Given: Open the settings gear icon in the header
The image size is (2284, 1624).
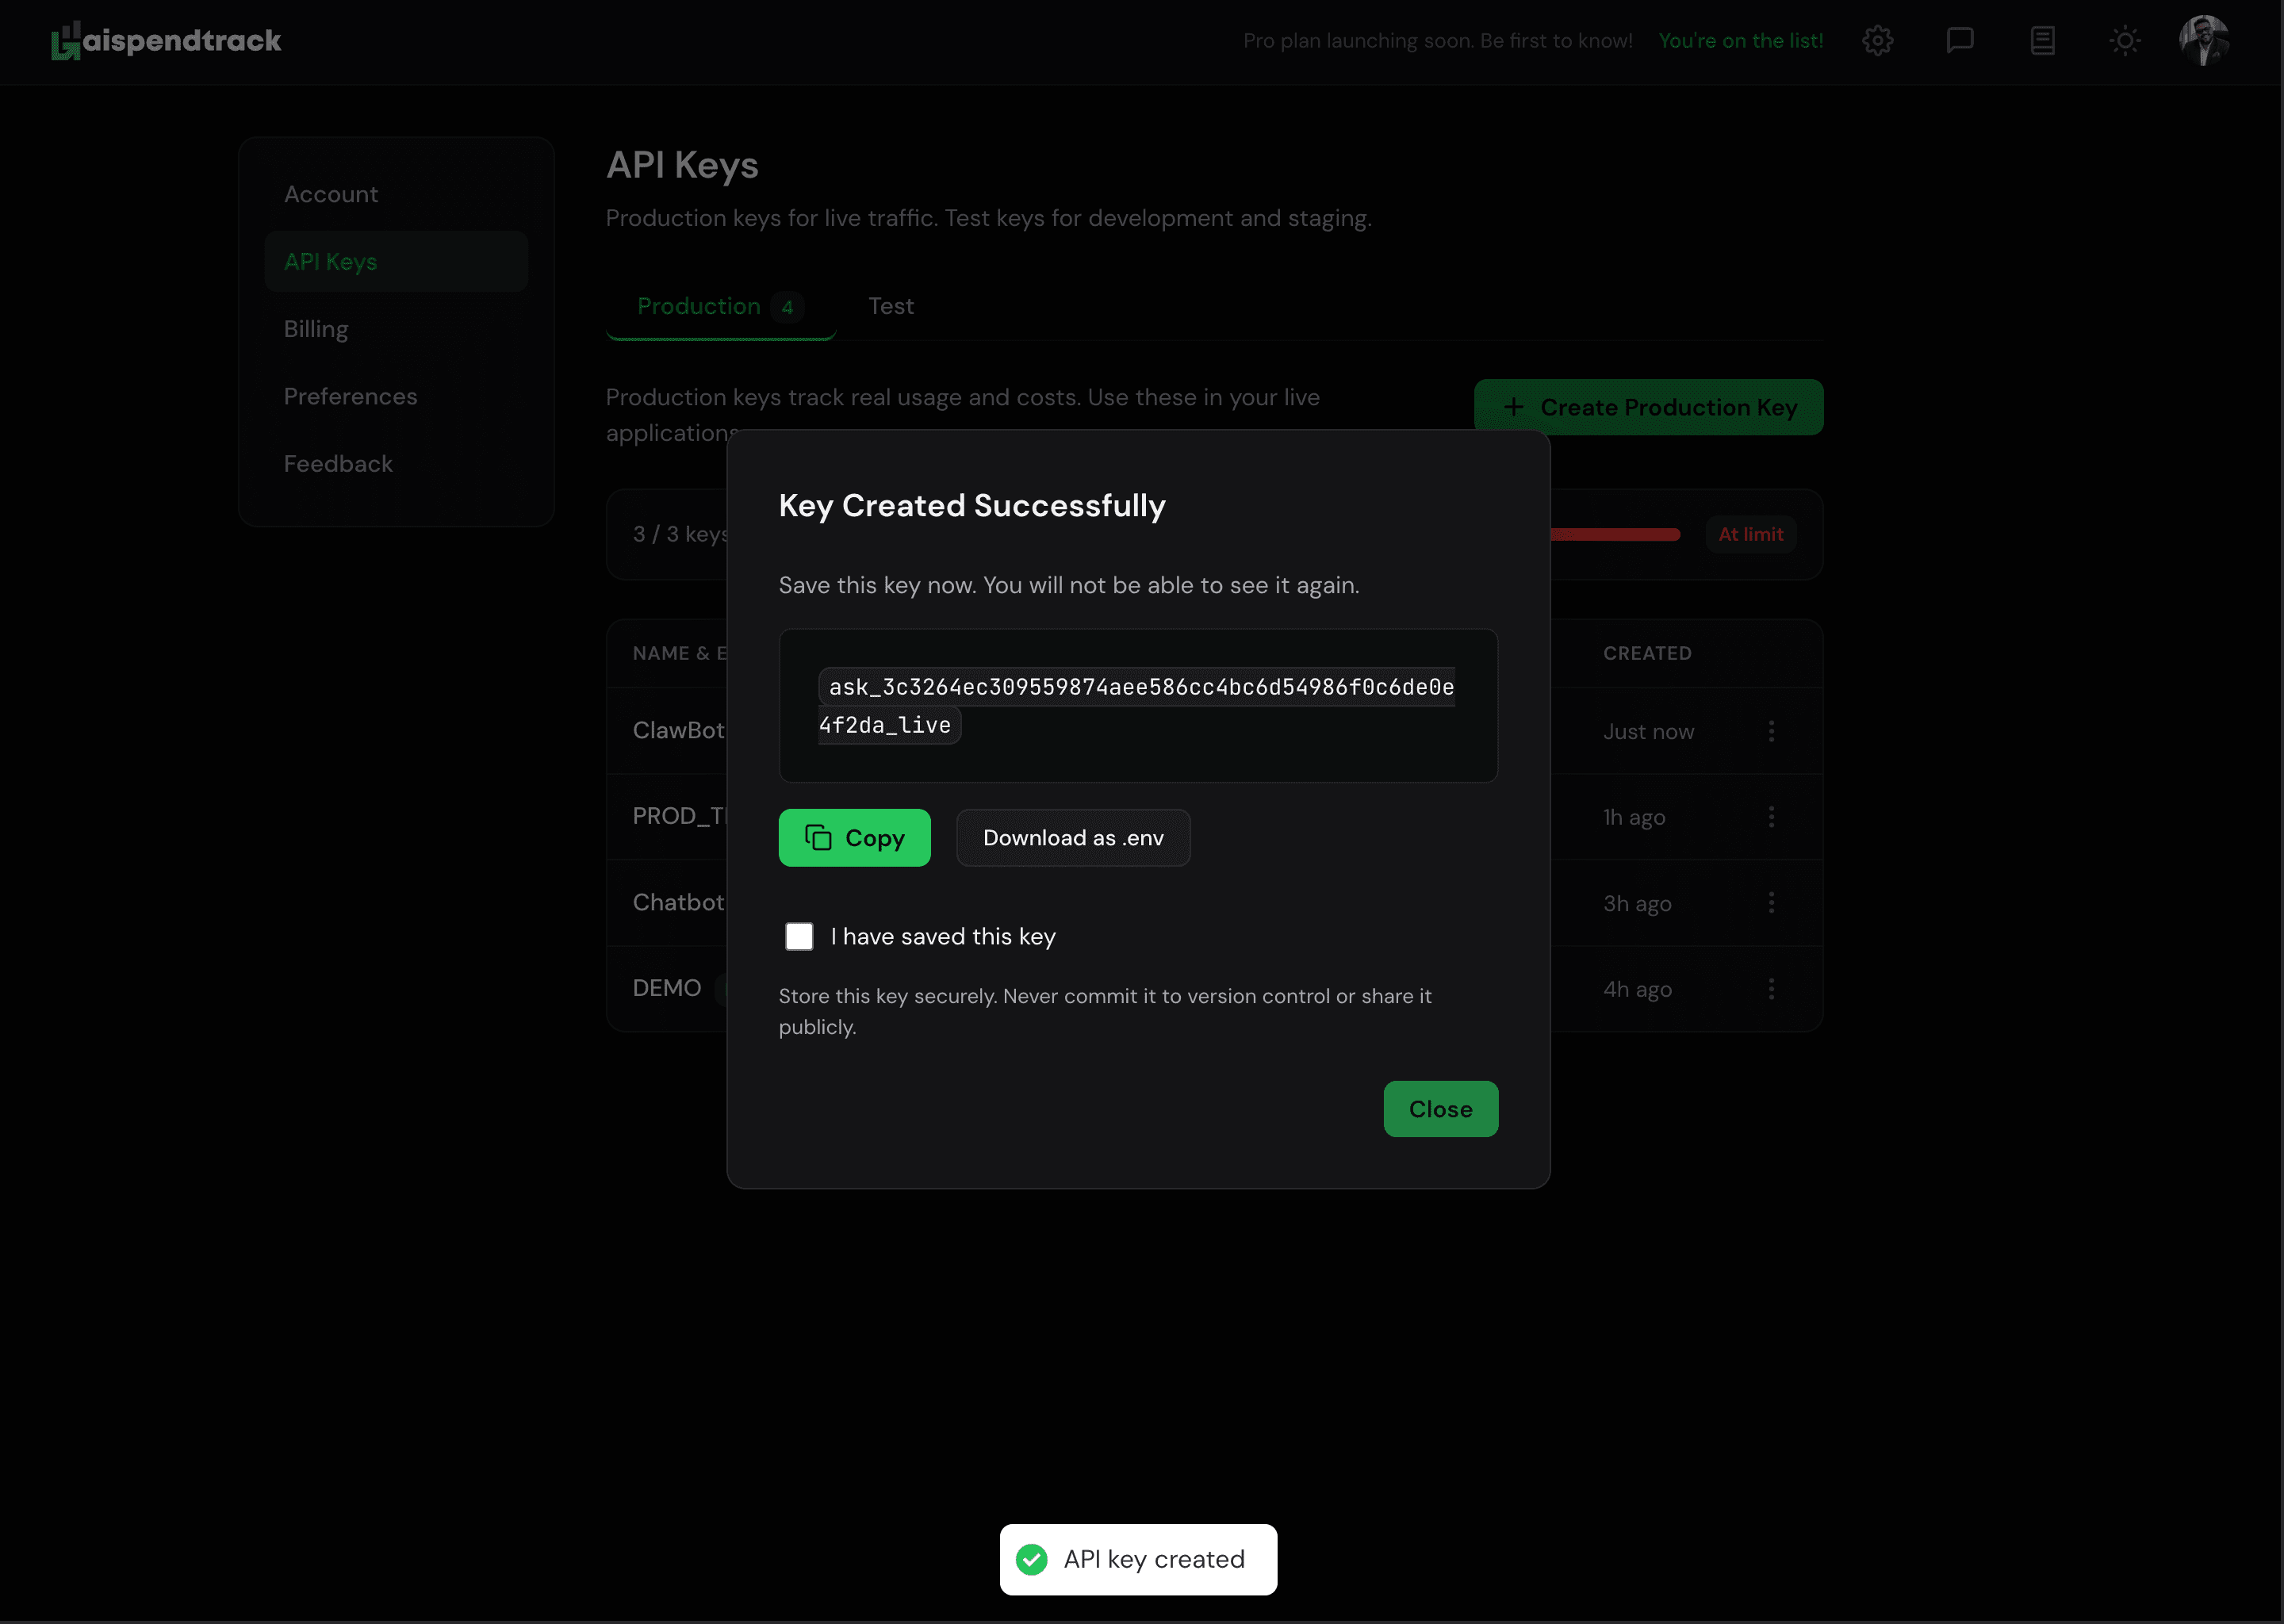Looking at the screenshot, I should [x=1878, y=40].
